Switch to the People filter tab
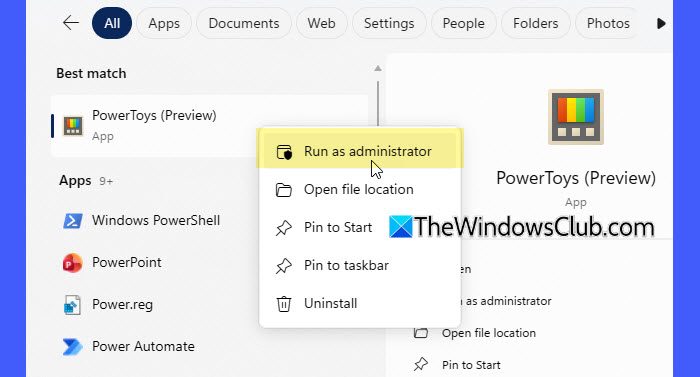 point(463,23)
